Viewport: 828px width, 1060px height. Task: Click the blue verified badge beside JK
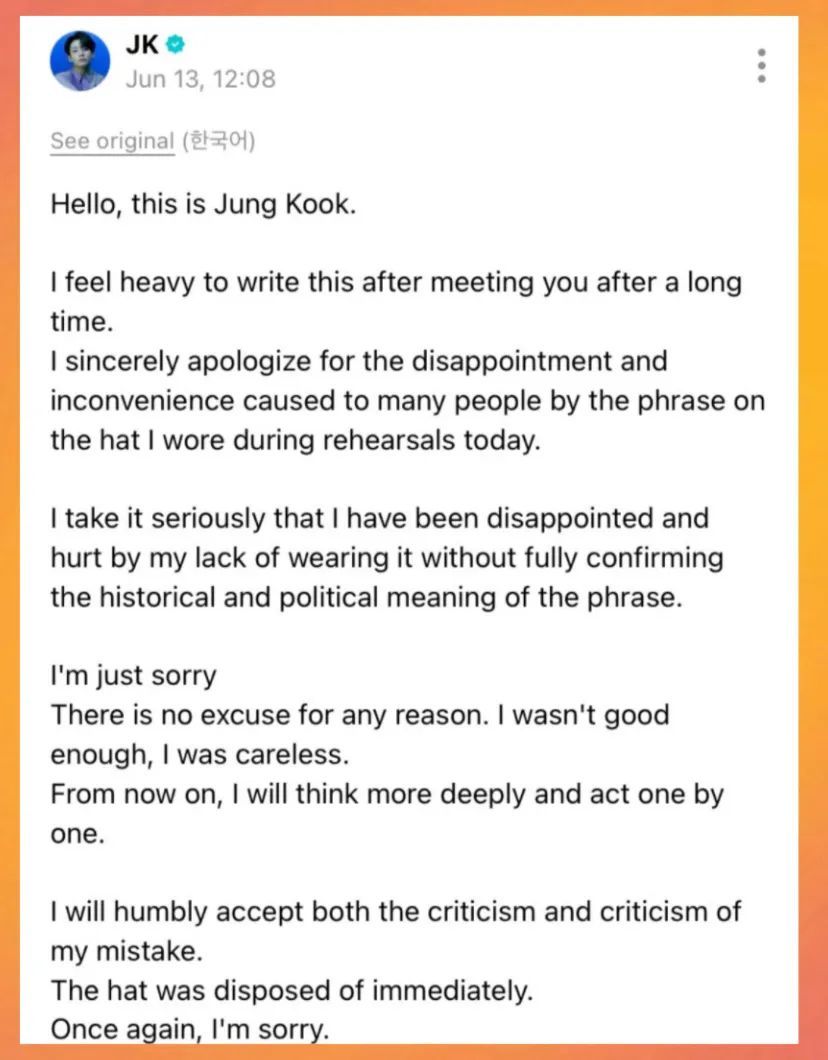[x=176, y=45]
